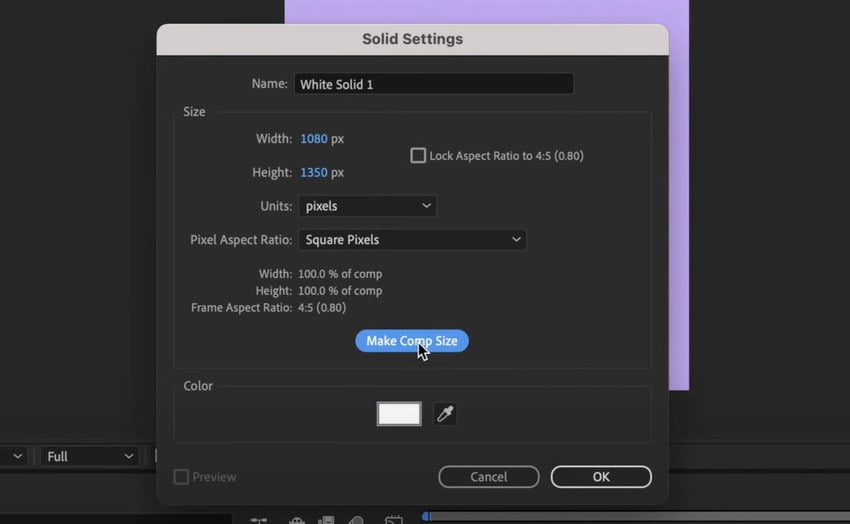Enable Lock Aspect Ratio to 4:5 checkbox

(418, 156)
